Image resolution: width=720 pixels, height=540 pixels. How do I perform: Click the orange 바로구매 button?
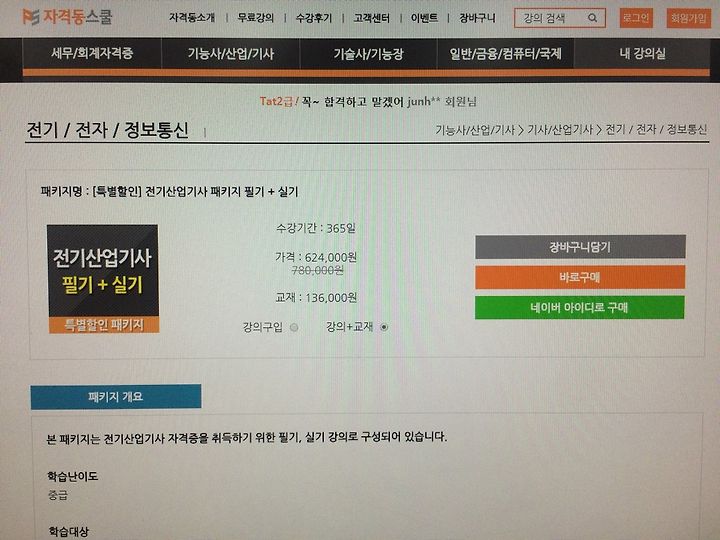(580, 277)
